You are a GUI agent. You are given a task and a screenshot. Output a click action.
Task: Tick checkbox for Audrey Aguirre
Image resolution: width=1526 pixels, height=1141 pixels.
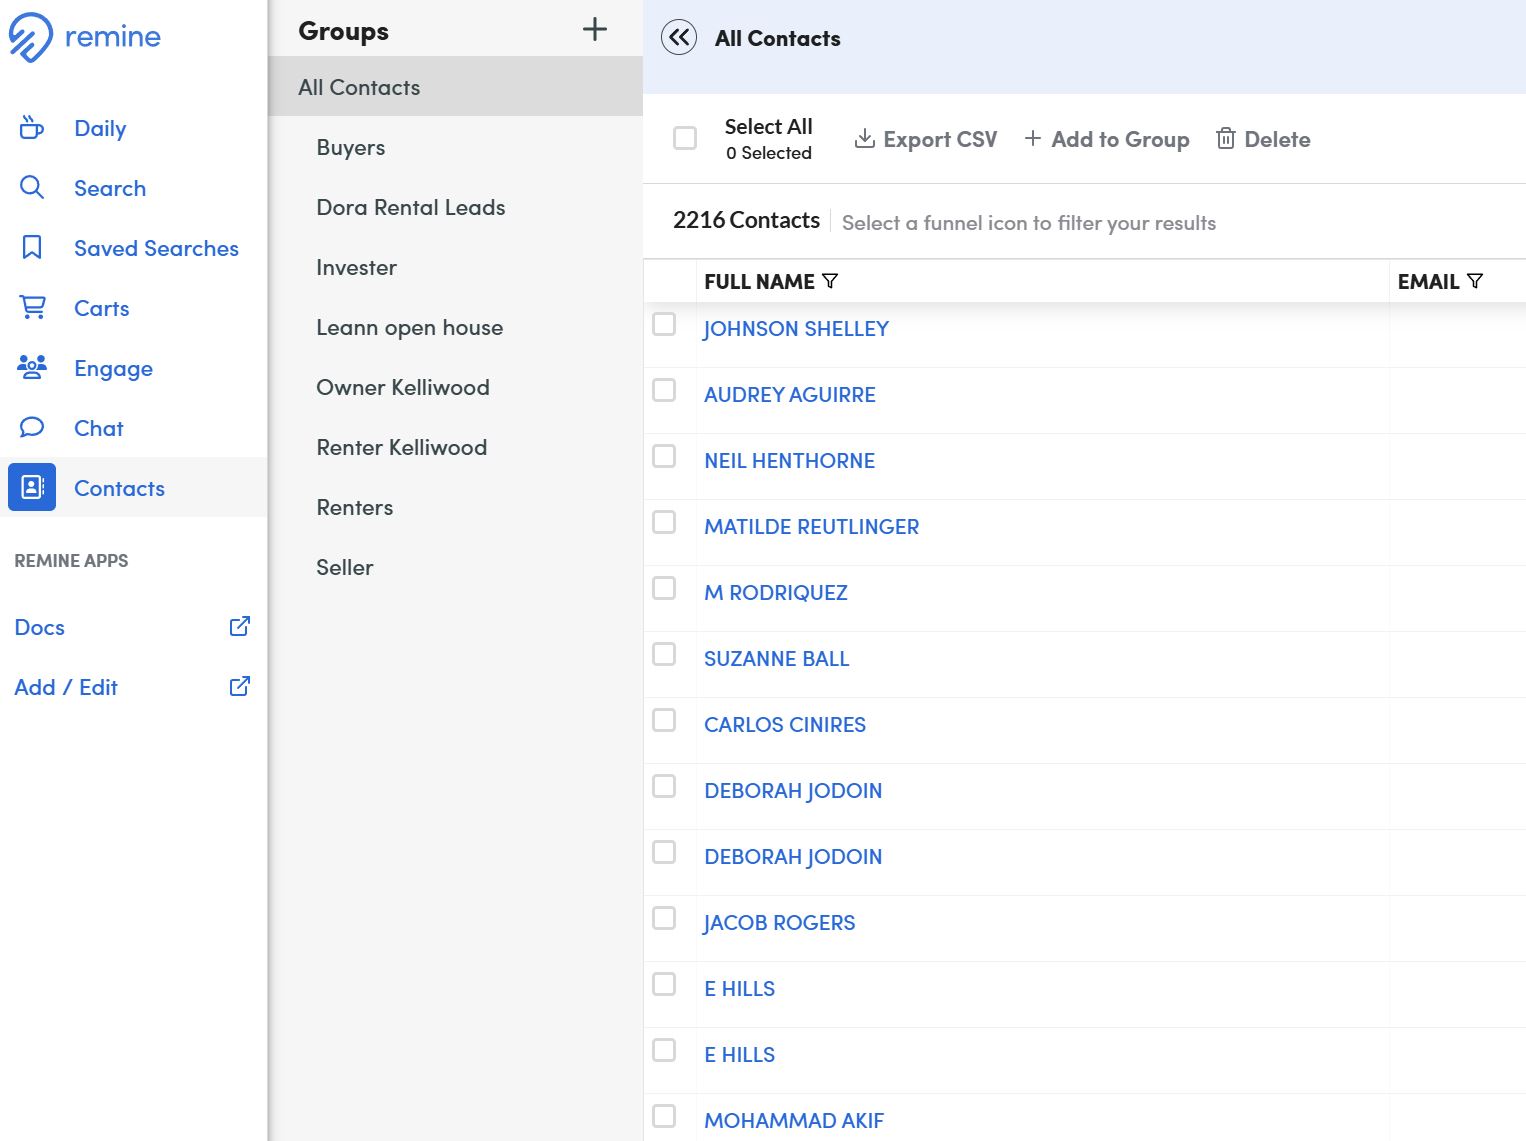pyautogui.click(x=664, y=390)
